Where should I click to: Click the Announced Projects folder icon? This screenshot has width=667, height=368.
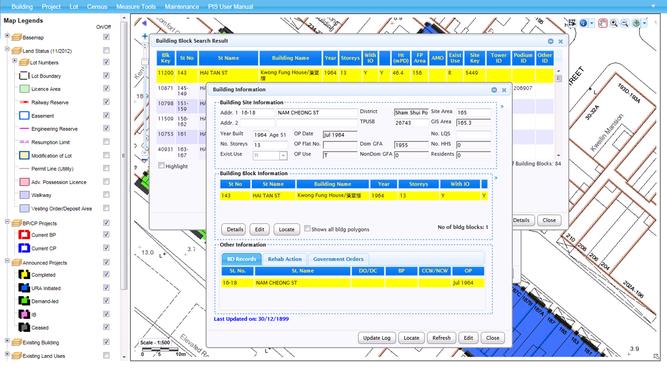[x=17, y=262]
